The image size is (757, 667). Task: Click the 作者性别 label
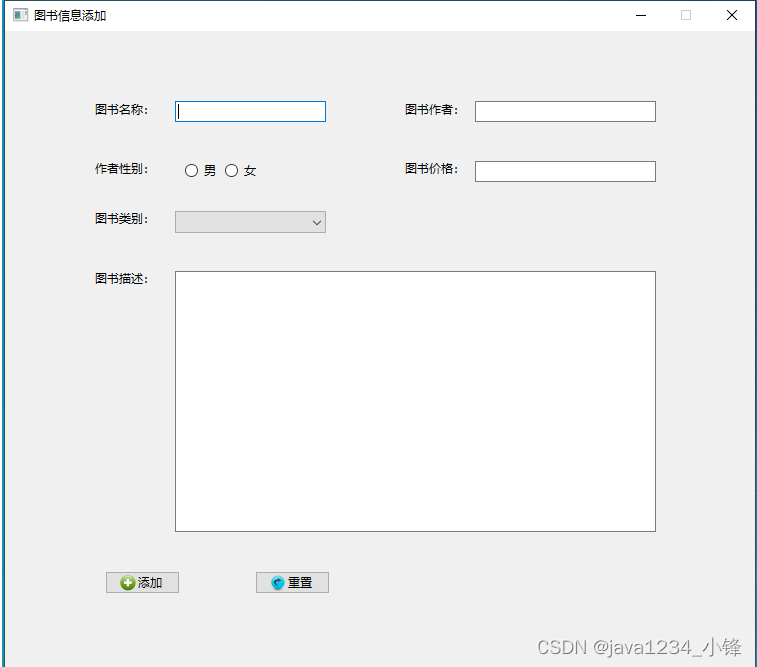(x=121, y=169)
